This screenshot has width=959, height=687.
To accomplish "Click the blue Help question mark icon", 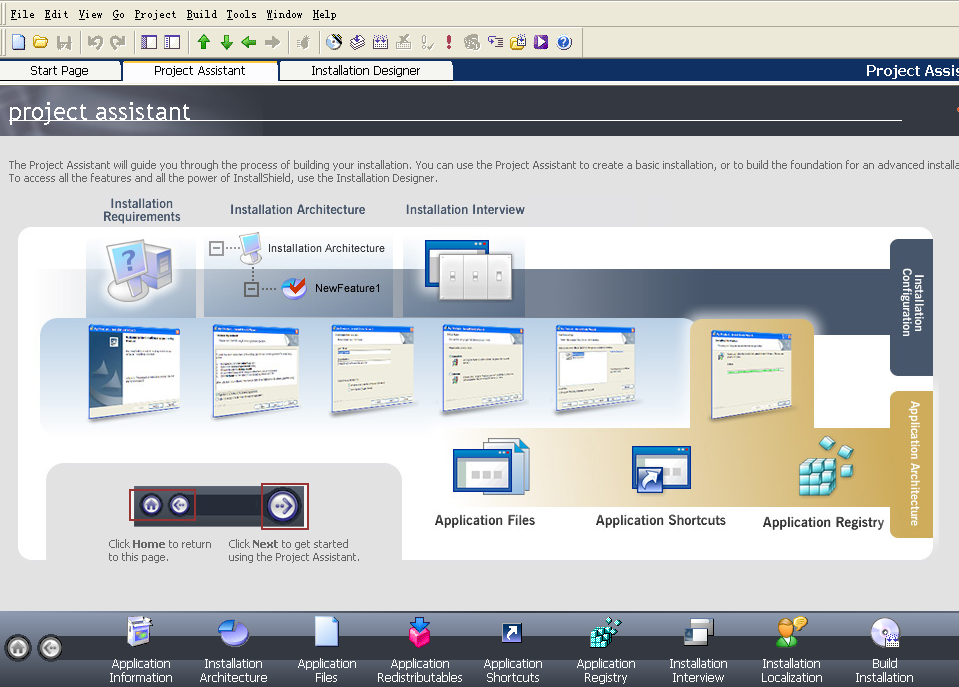I will click(x=564, y=42).
